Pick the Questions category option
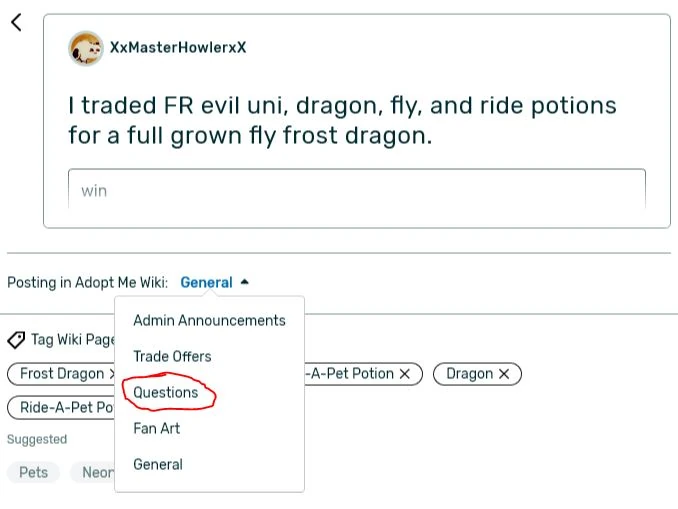This screenshot has width=678, height=509. (x=166, y=392)
